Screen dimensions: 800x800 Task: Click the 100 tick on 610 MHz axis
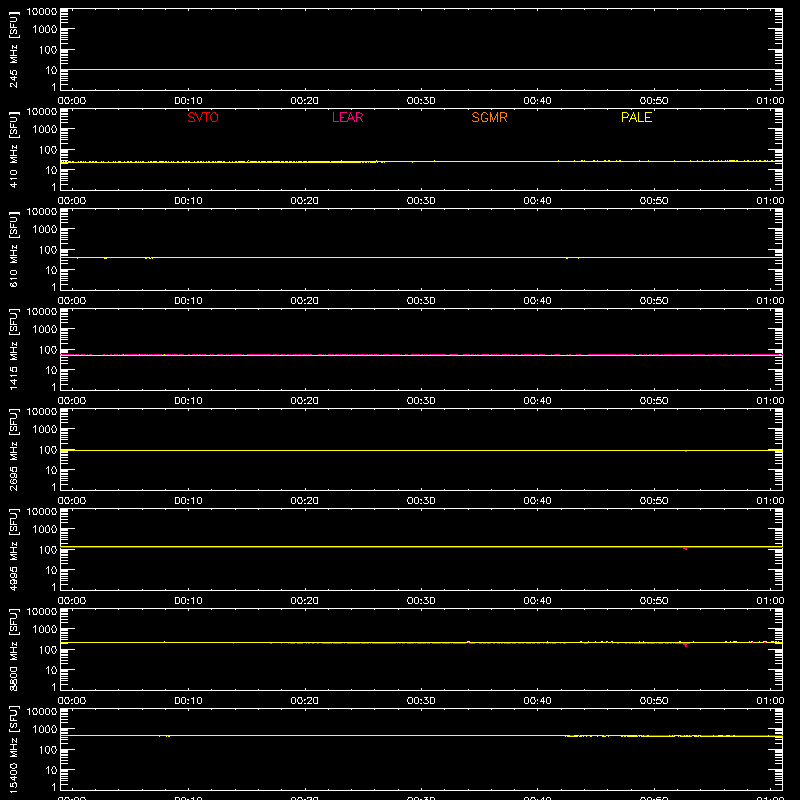[48, 249]
